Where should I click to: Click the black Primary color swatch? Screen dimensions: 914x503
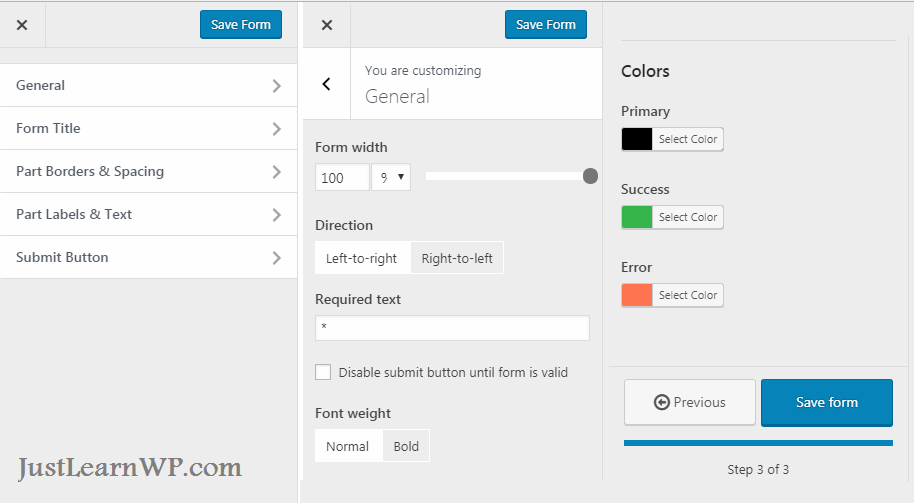(637, 139)
